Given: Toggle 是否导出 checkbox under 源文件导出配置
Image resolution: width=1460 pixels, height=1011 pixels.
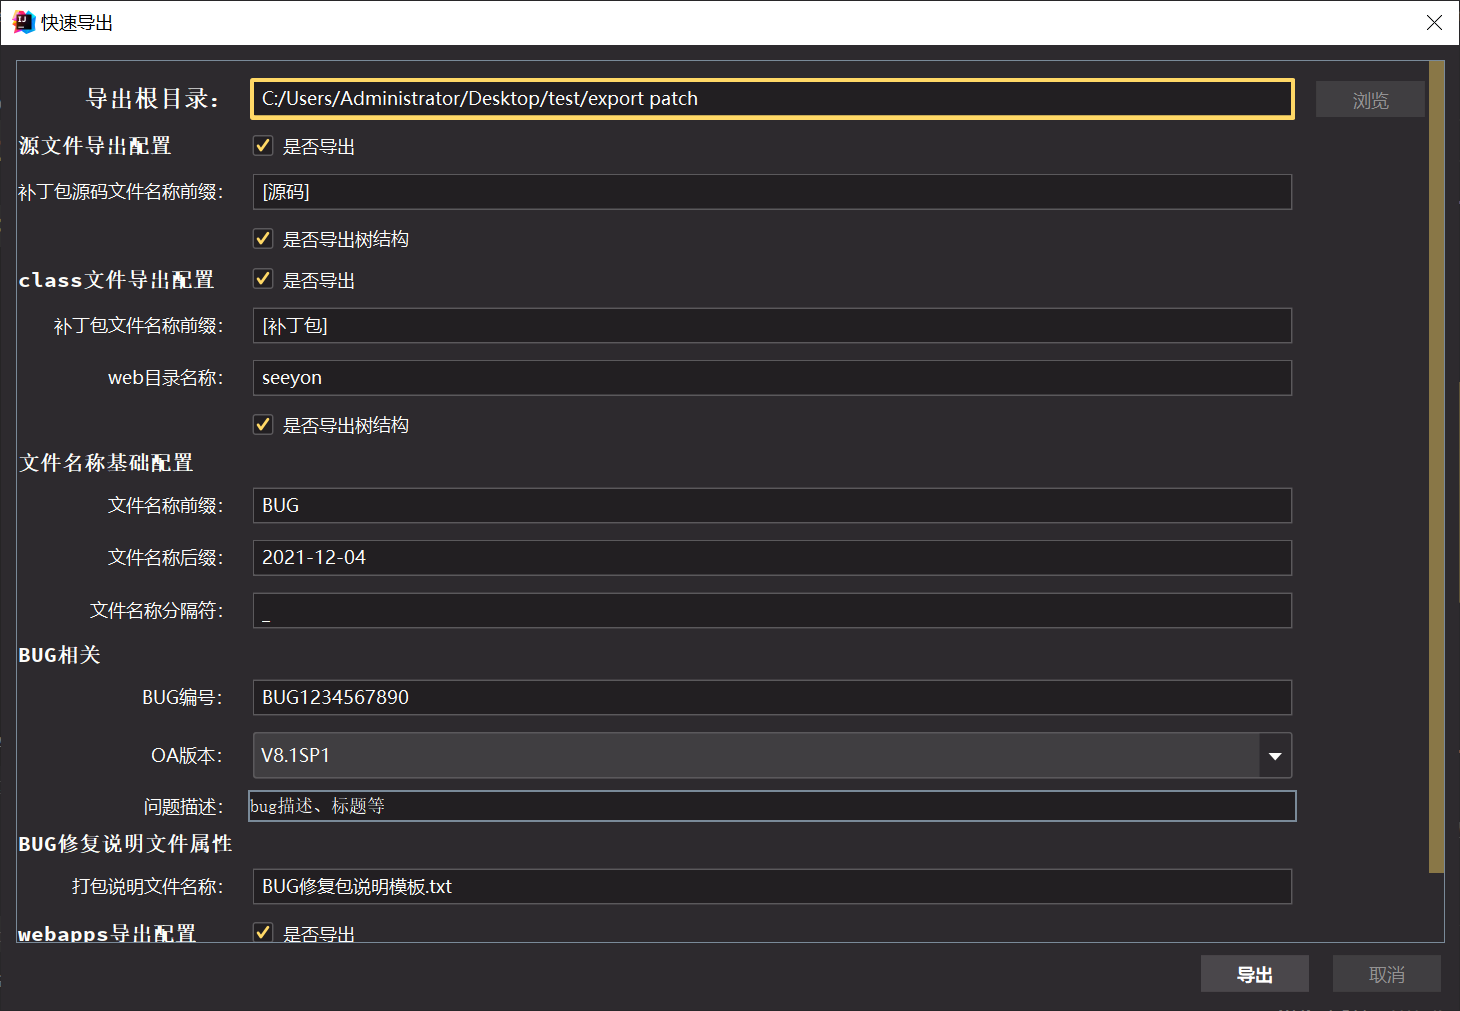Looking at the screenshot, I should coord(263,146).
